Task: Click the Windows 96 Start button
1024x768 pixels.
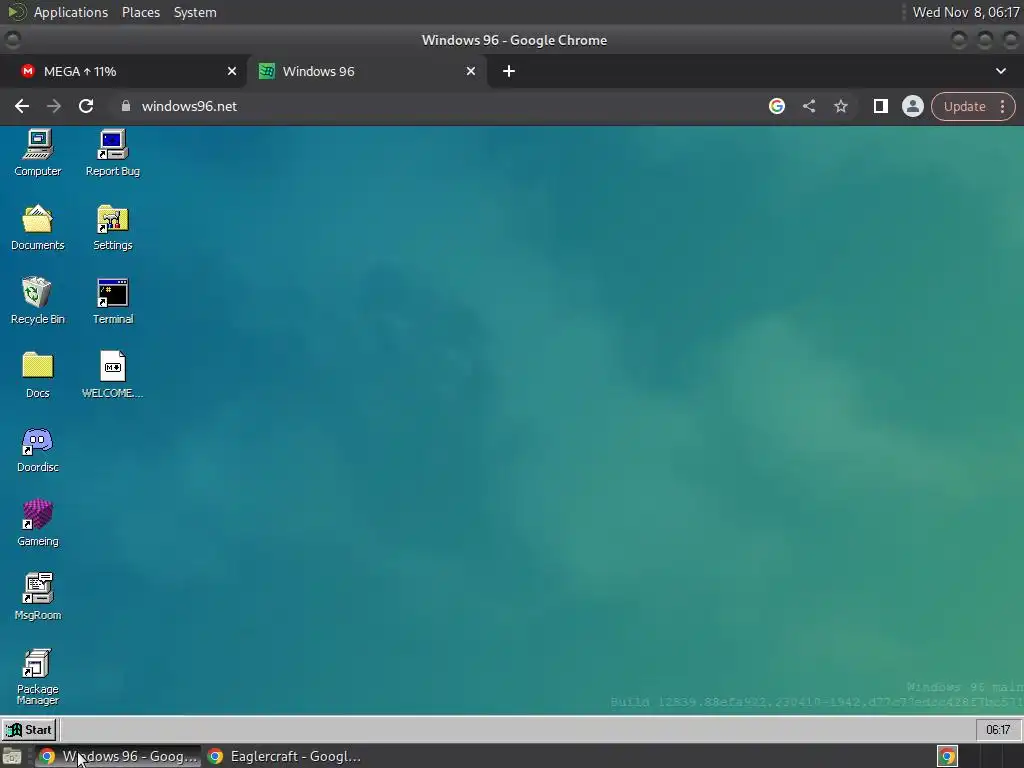Action: point(29,729)
